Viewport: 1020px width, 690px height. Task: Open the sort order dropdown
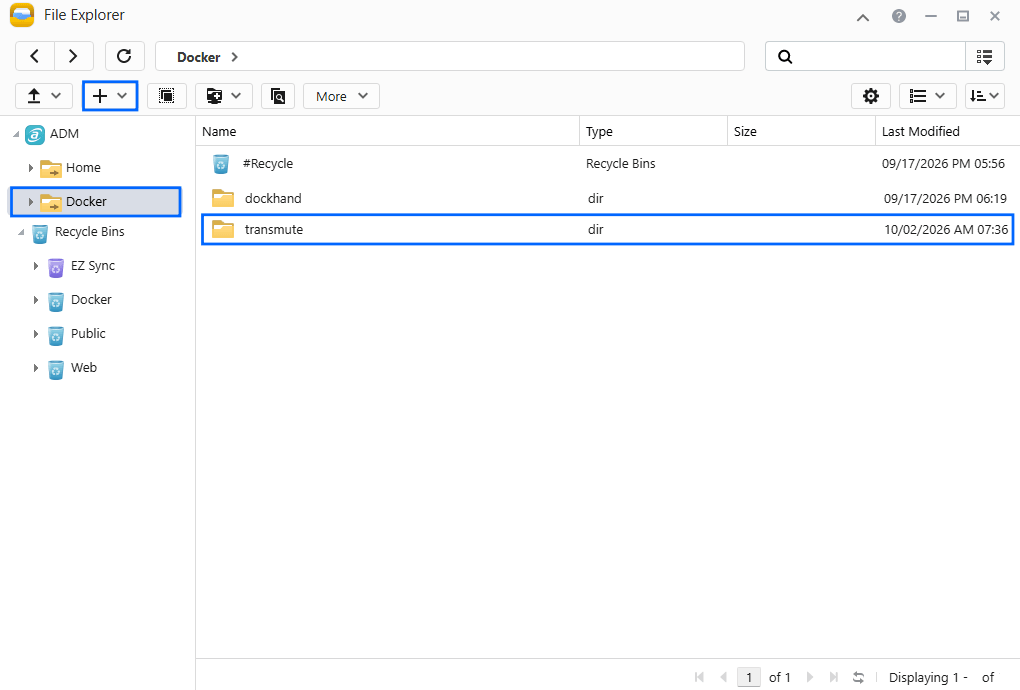coord(984,96)
